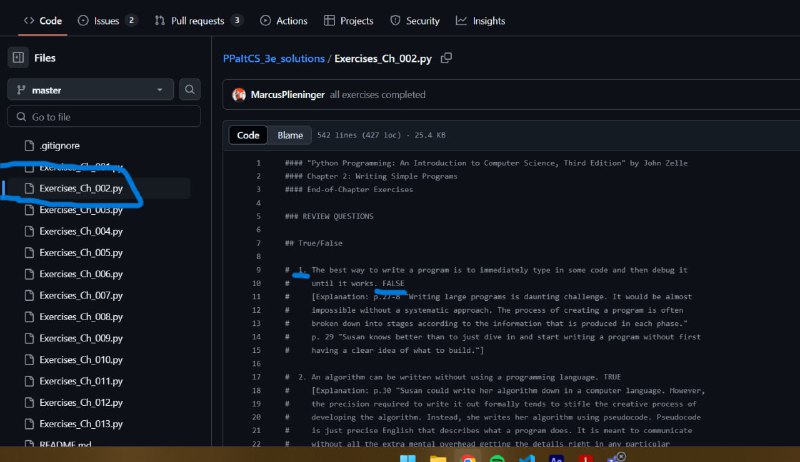Focus the Go to file search field
The image size is (800, 462).
104,117
